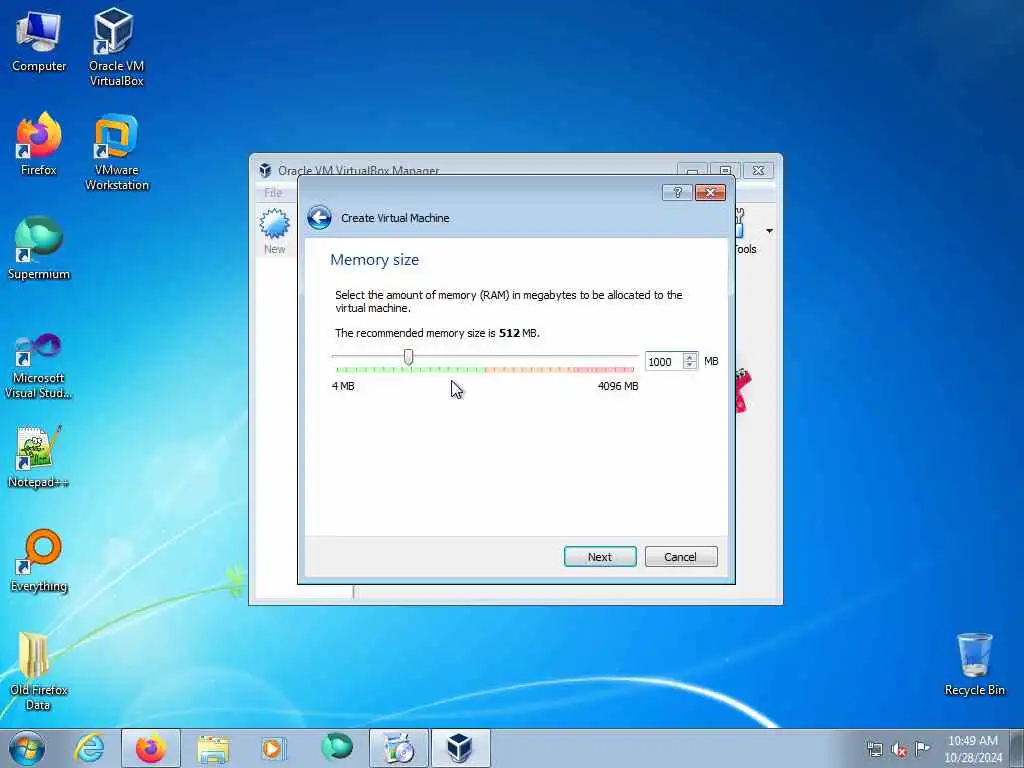Screen dimensions: 1024x768
Task: Select the Computer desktop icon
Action: [39, 42]
